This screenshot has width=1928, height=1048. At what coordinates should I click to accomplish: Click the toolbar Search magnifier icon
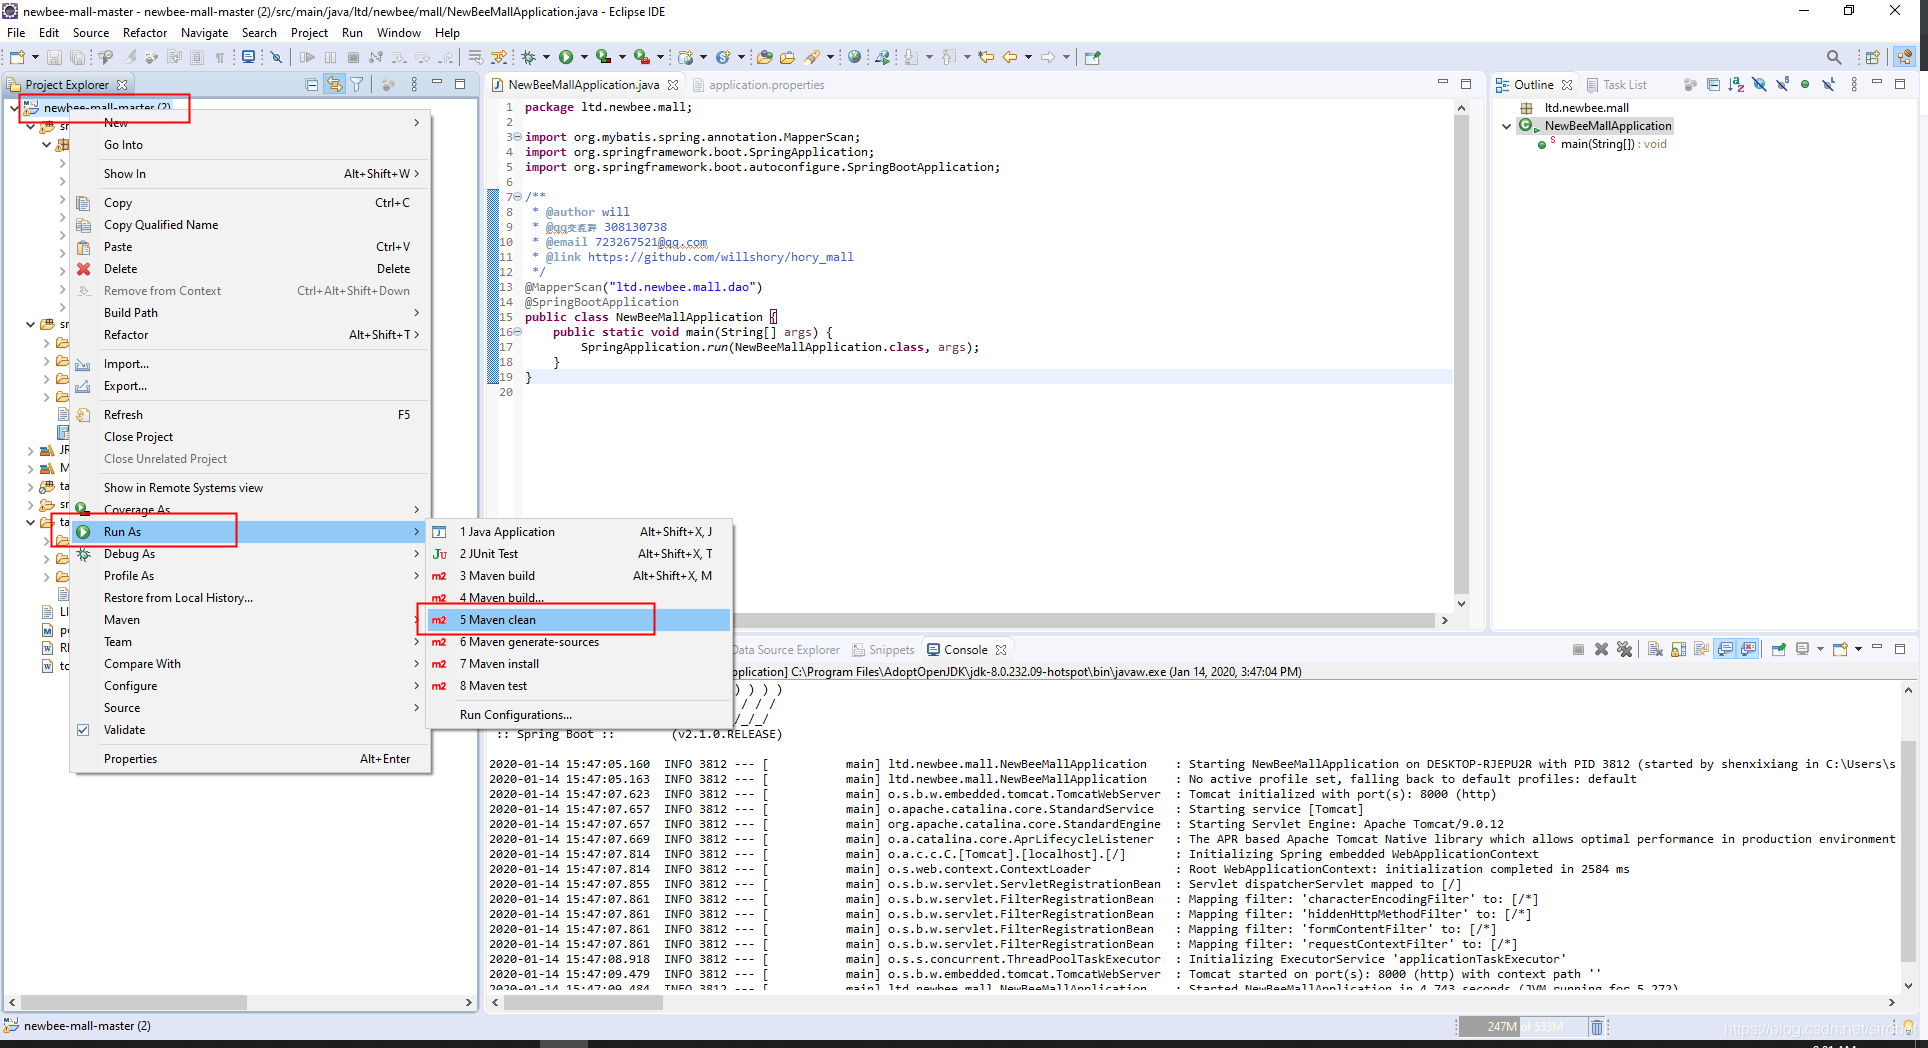(x=1833, y=57)
